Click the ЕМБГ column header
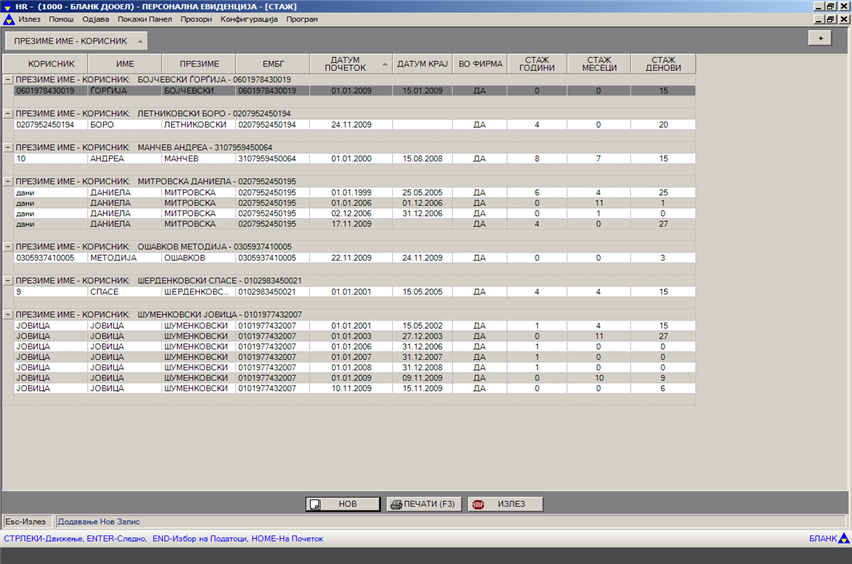852x564 pixels. (x=272, y=63)
